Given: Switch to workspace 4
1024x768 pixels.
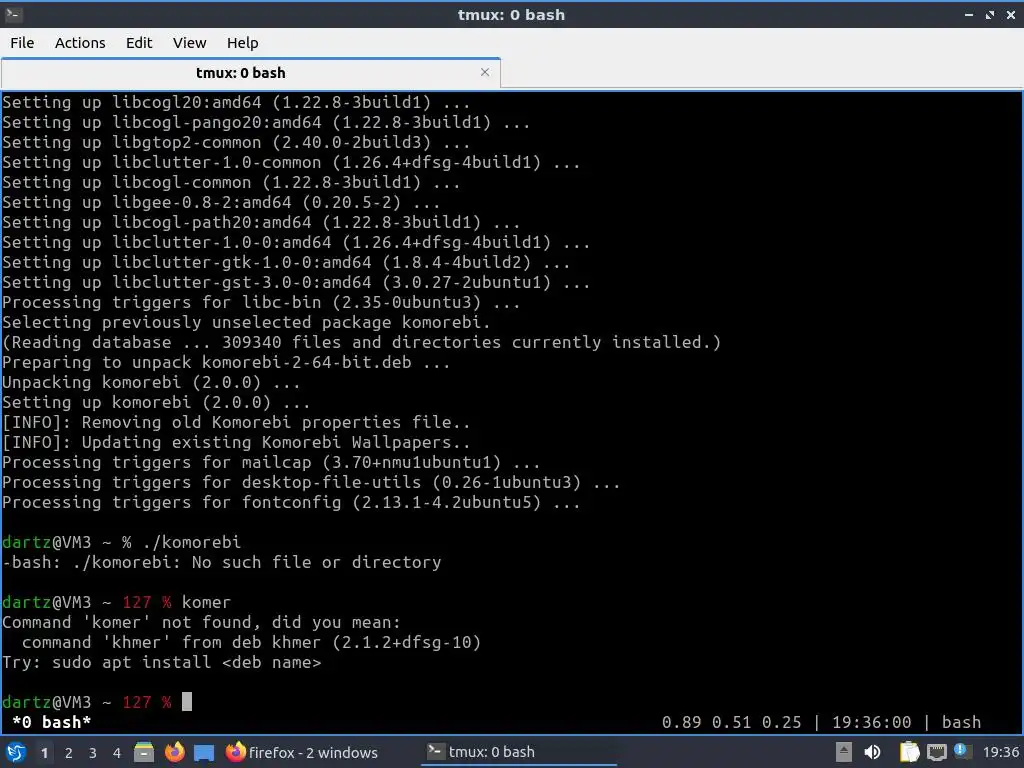Looking at the screenshot, I should [x=116, y=753].
